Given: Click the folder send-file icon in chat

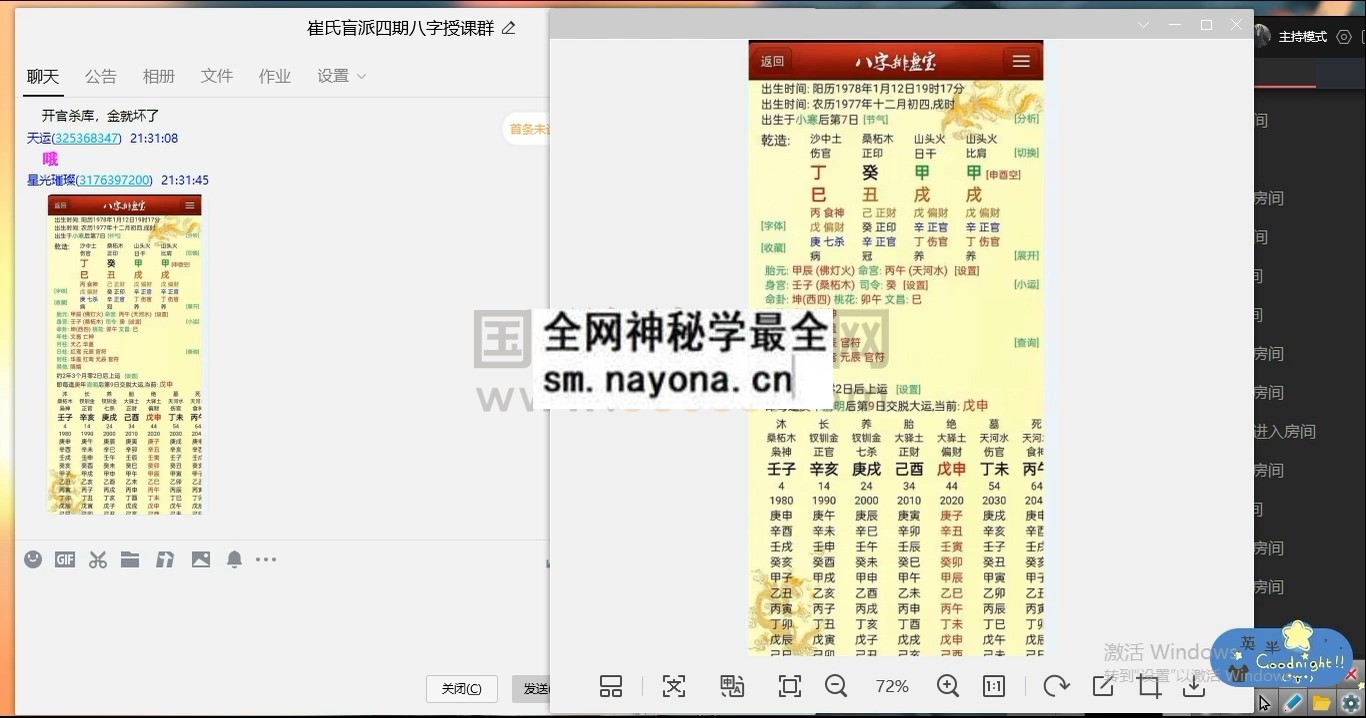Looking at the screenshot, I should [130, 560].
